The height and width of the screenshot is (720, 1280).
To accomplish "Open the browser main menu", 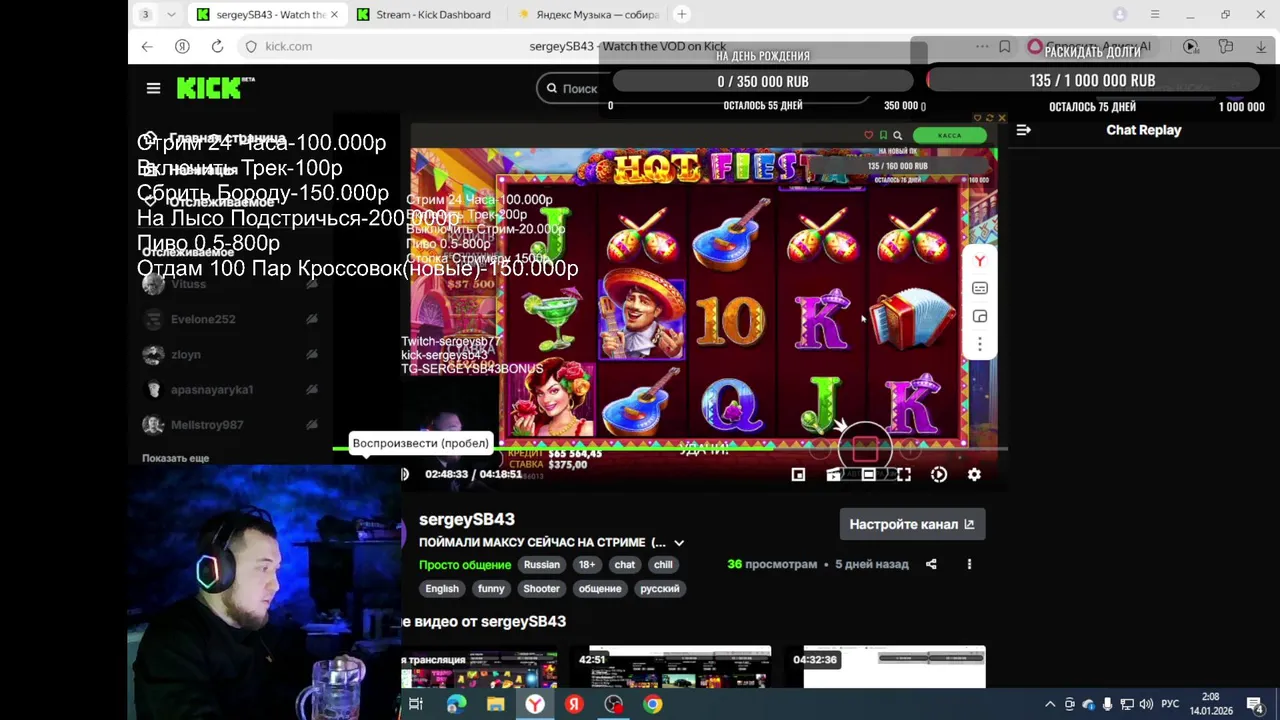I will coord(1155,14).
